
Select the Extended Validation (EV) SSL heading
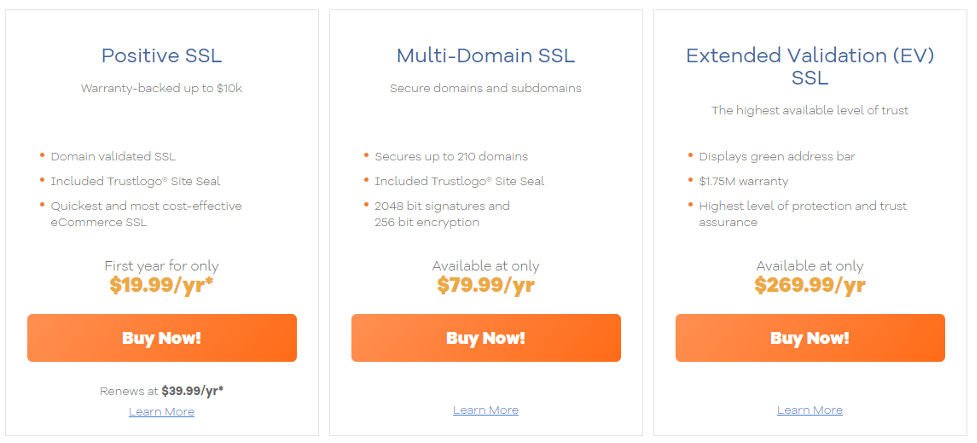click(x=810, y=67)
